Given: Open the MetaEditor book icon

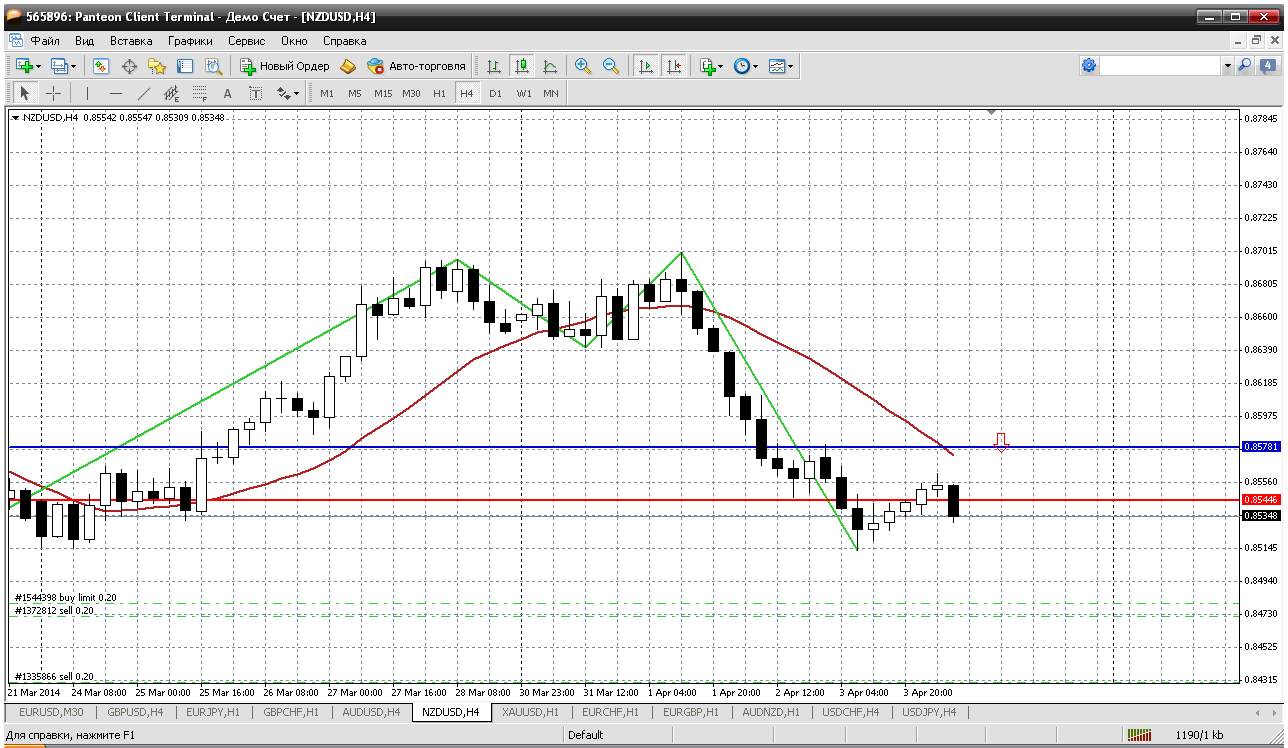Looking at the screenshot, I should click(348, 66).
